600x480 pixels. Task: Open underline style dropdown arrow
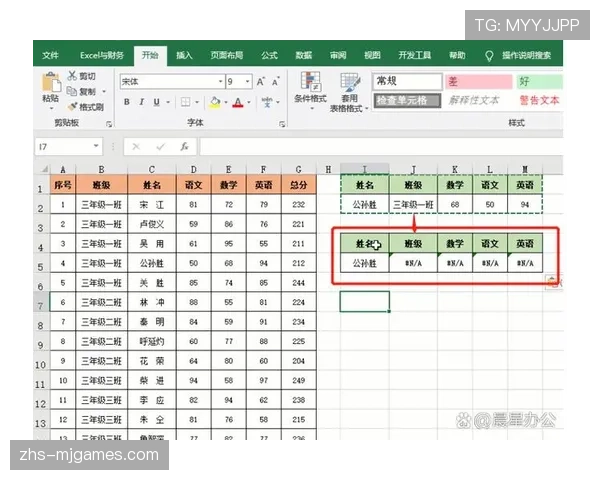168,102
